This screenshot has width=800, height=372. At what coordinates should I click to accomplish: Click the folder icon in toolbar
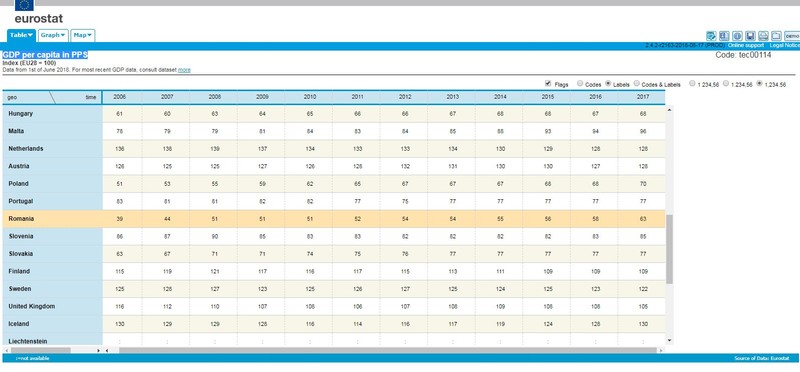coord(776,36)
